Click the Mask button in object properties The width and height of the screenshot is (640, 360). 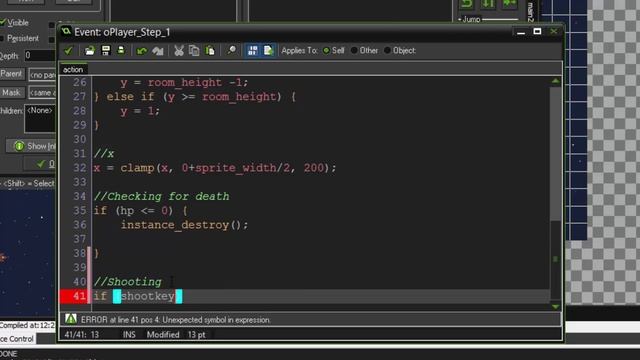point(11,93)
